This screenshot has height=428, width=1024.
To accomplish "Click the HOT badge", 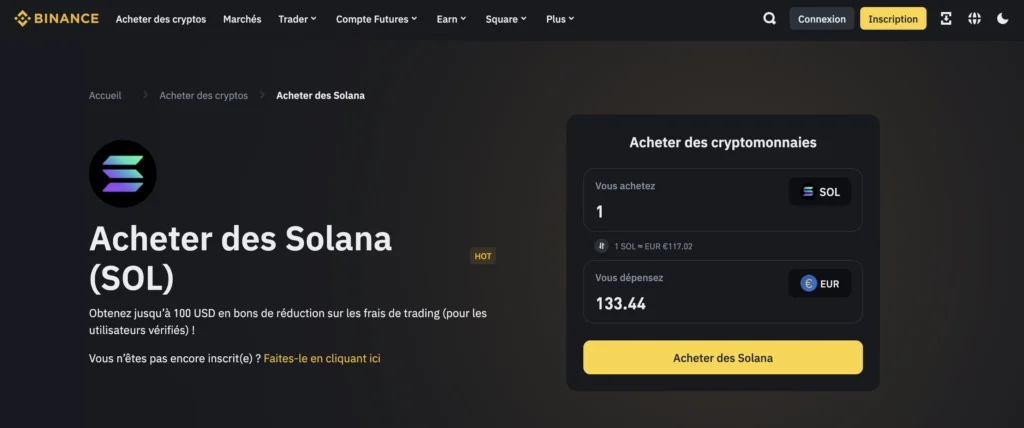I will [483, 256].
